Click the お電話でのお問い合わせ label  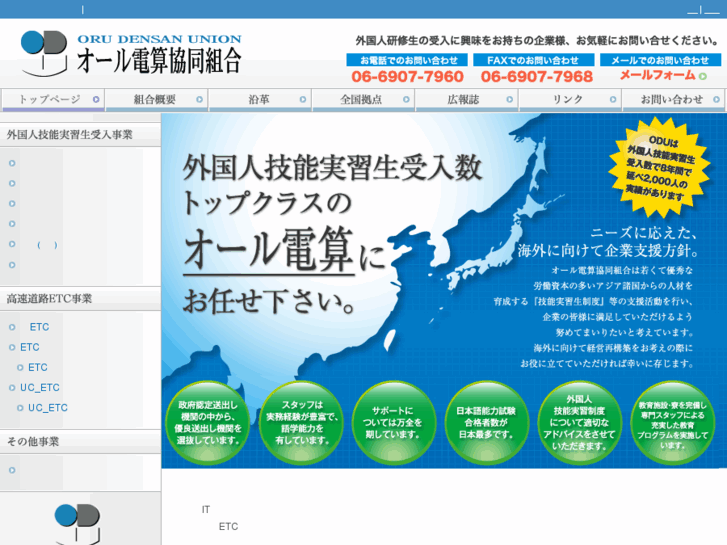click(408, 60)
